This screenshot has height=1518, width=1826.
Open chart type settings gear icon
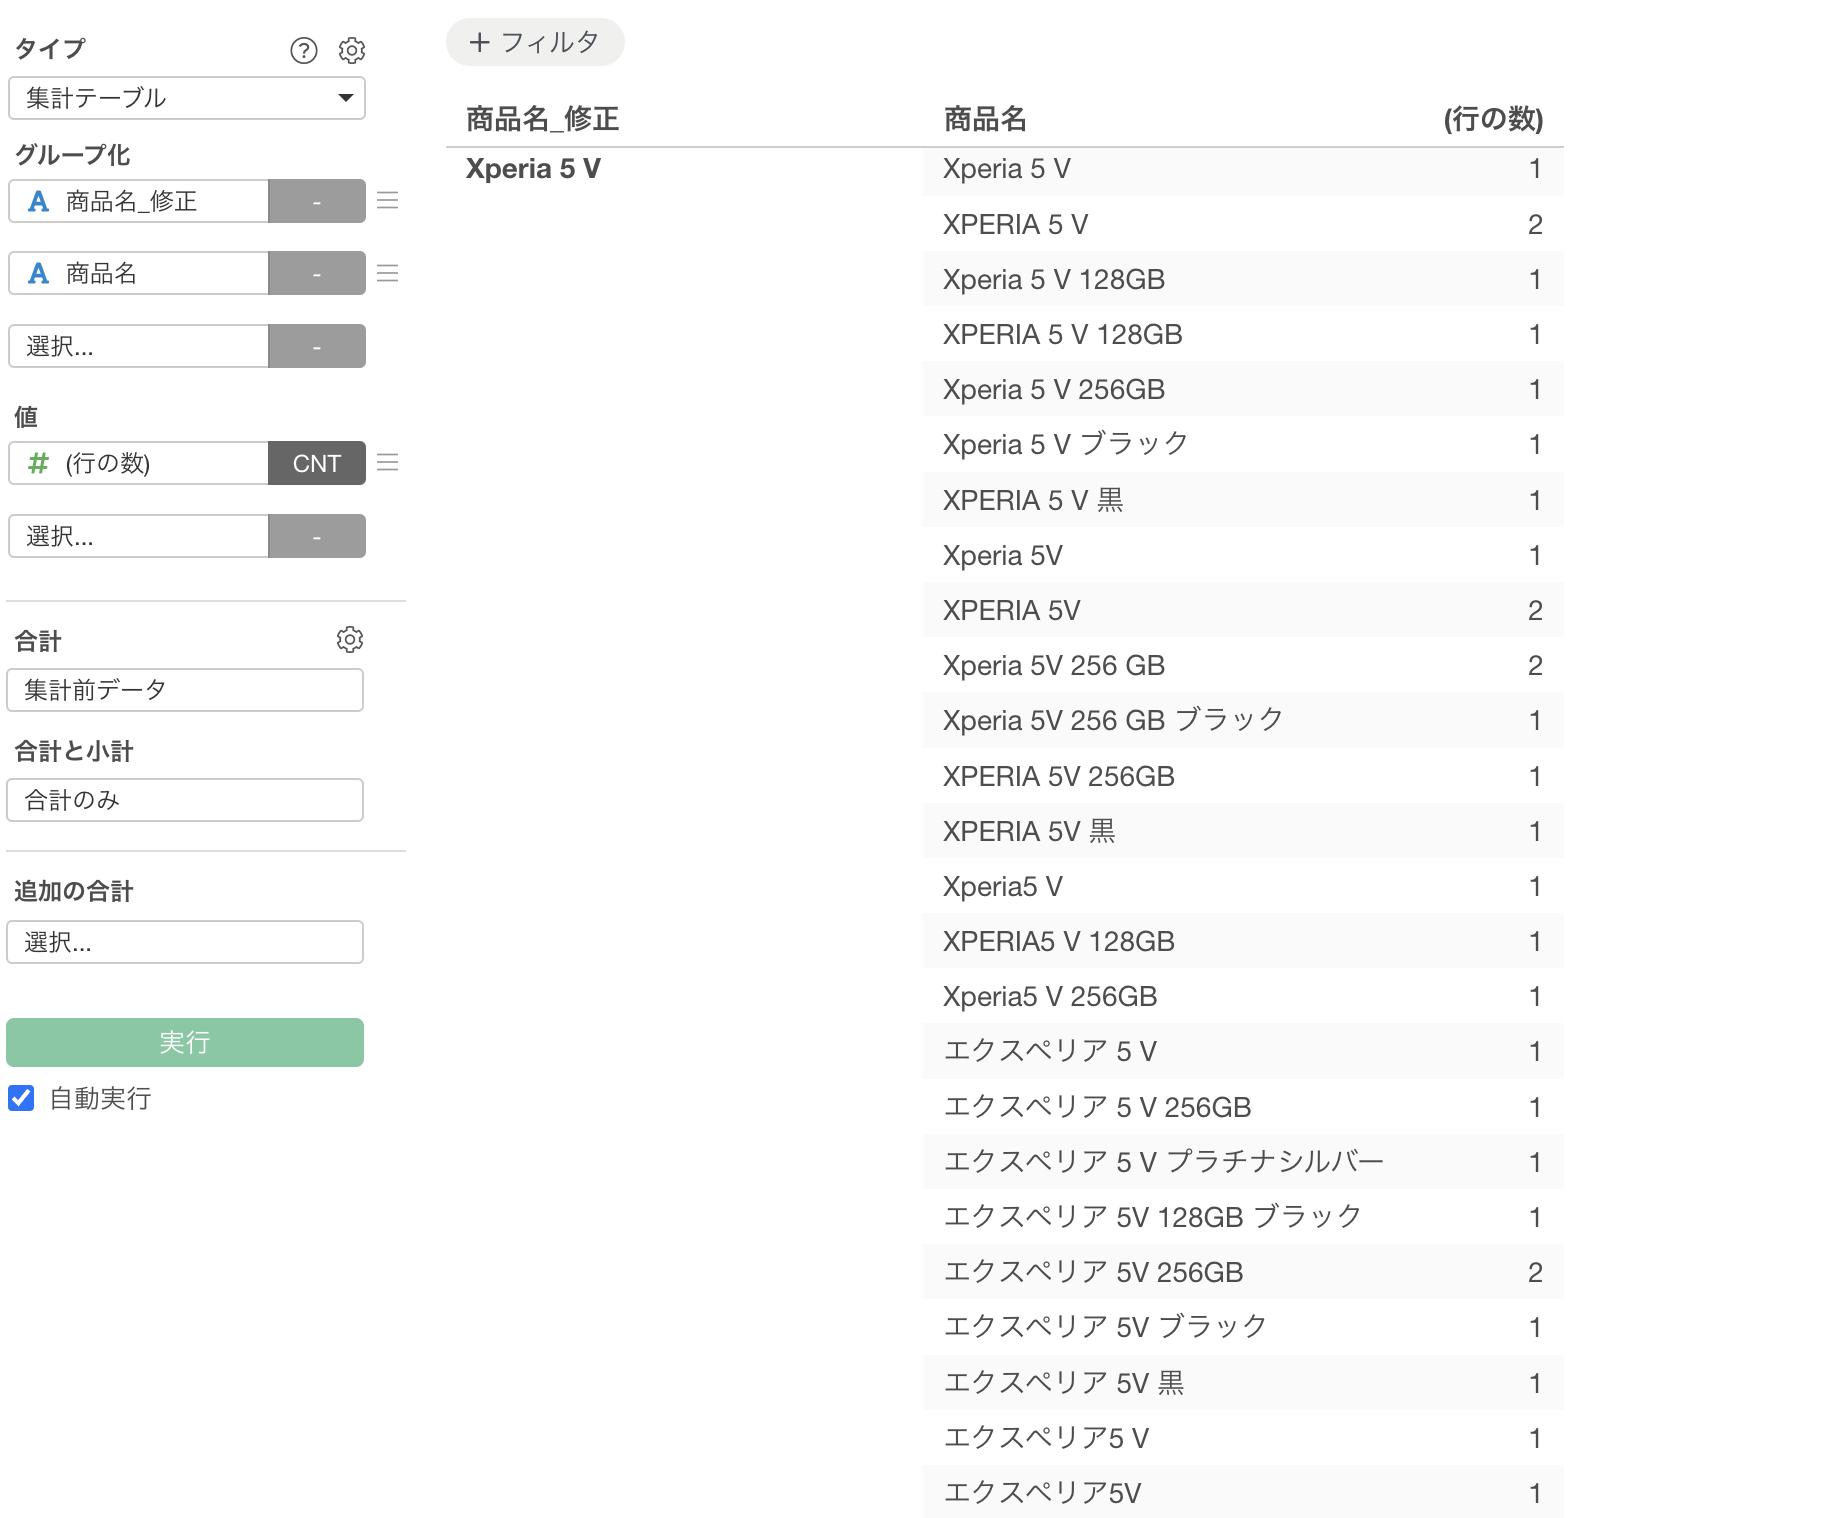[x=351, y=50]
